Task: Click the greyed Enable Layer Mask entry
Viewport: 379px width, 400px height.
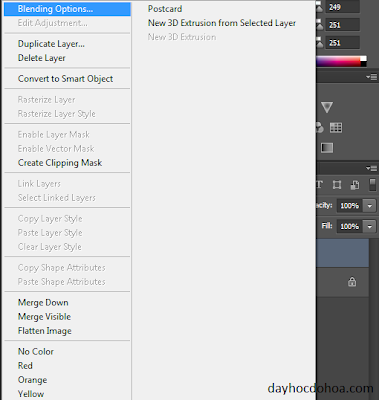Action: point(54,135)
